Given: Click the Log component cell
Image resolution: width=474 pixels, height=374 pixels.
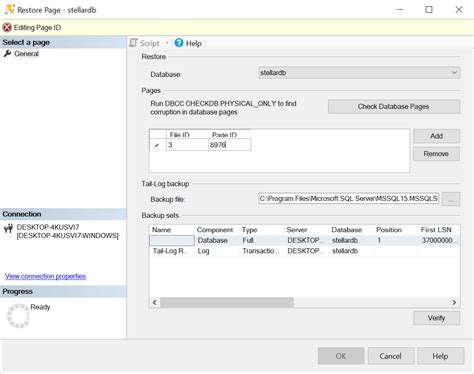Looking at the screenshot, I should point(217,251).
